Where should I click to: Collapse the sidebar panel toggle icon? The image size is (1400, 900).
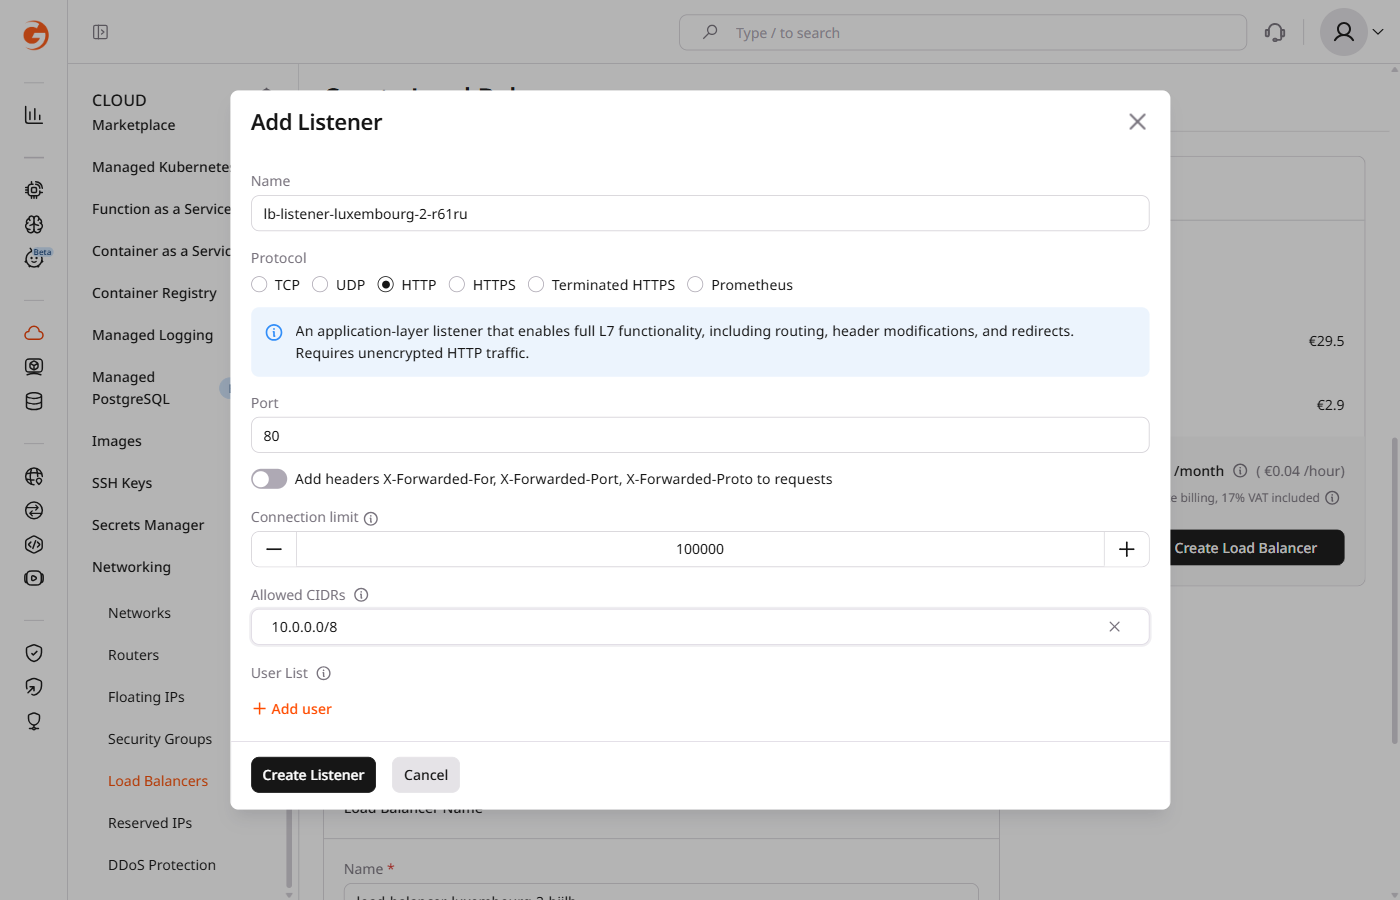click(100, 32)
